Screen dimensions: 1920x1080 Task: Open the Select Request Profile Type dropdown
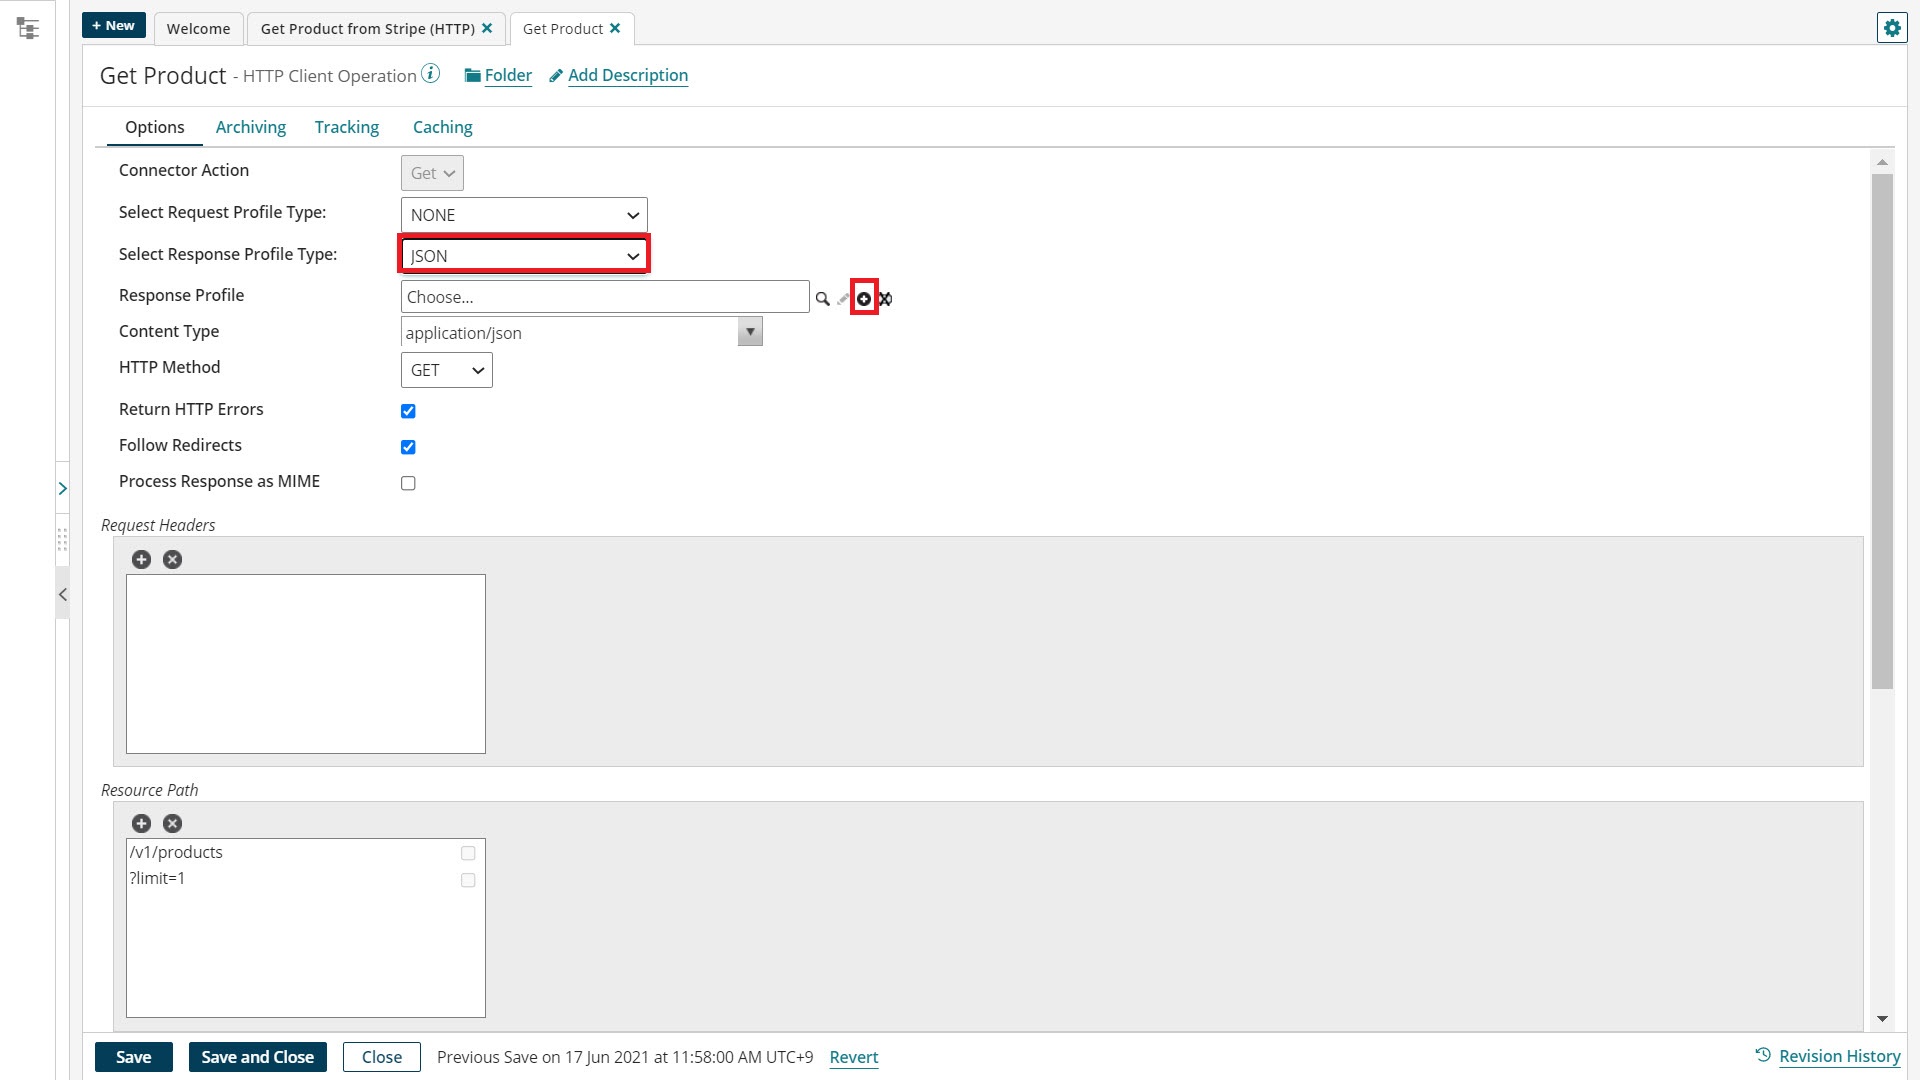(523, 215)
